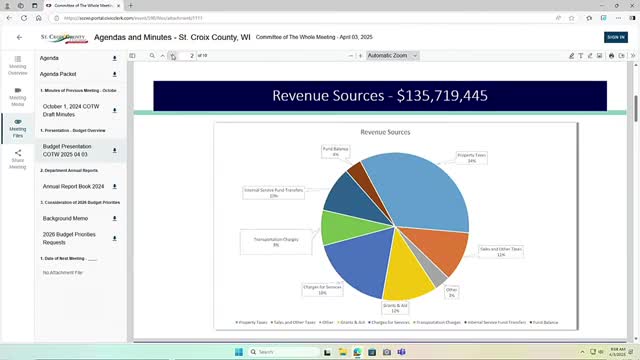Select the text annotation tool
The image size is (640, 360).
click(x=580, y=56)
